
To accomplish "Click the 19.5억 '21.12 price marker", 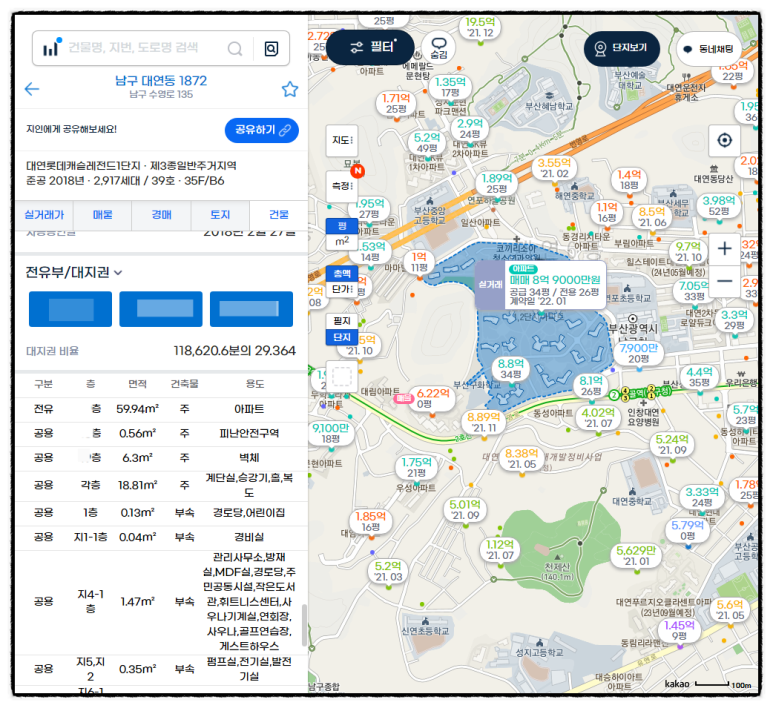I will [x=480, y=27].
